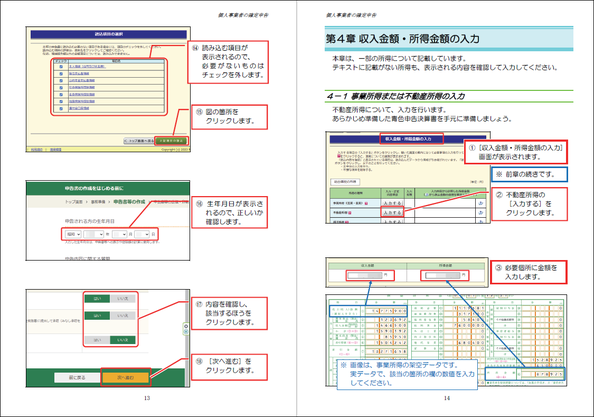
Task: Click the トップ画面へ戻る button
Action: pos(139,141)
